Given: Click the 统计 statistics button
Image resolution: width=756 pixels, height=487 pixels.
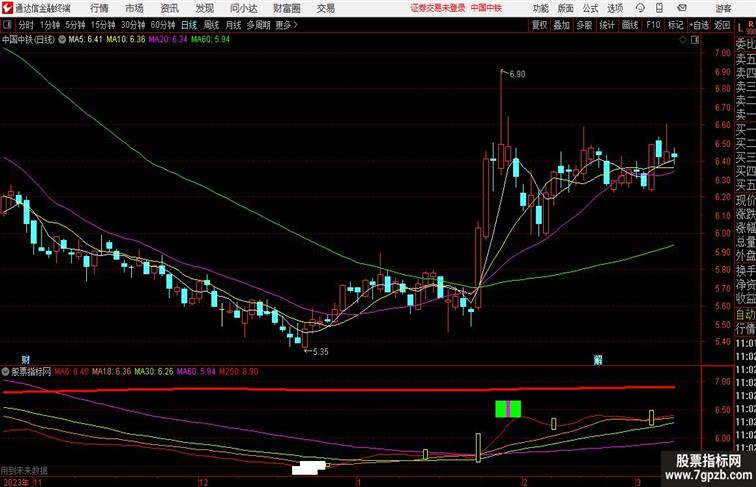Looking at the screenshot, I should tap(607, 25).
